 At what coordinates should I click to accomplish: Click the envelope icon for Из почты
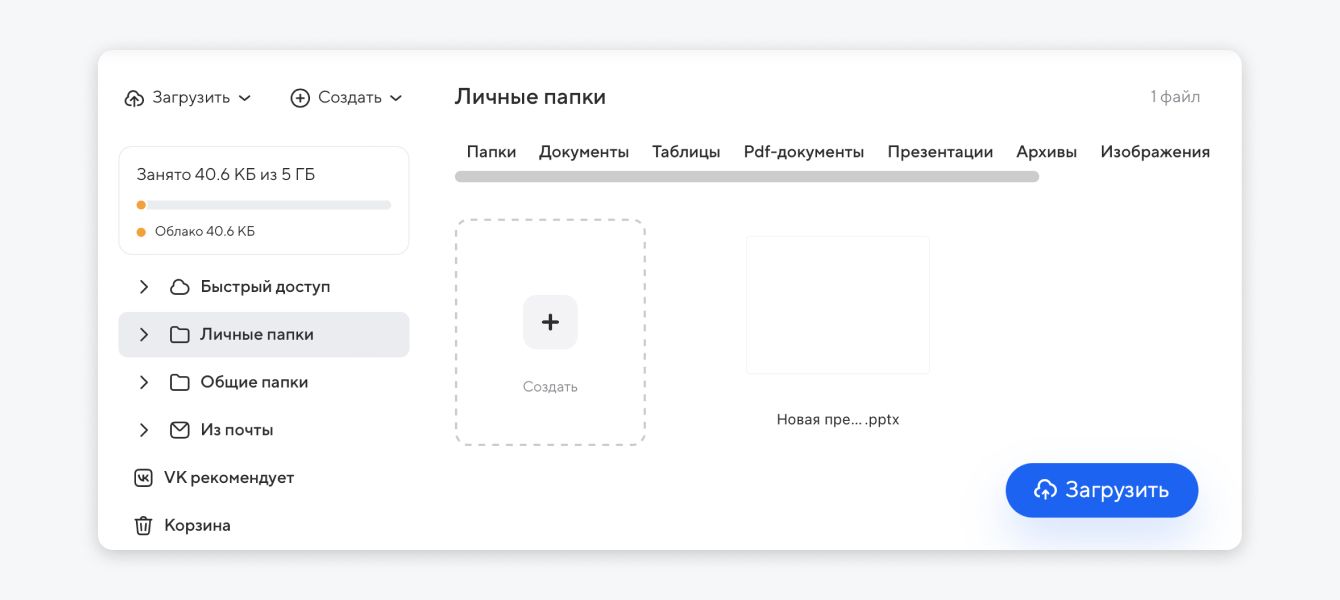[x=178, y=429]
